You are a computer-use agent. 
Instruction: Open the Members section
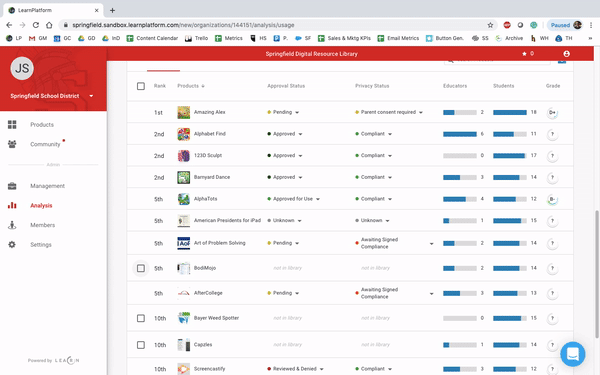click(42, 225)
